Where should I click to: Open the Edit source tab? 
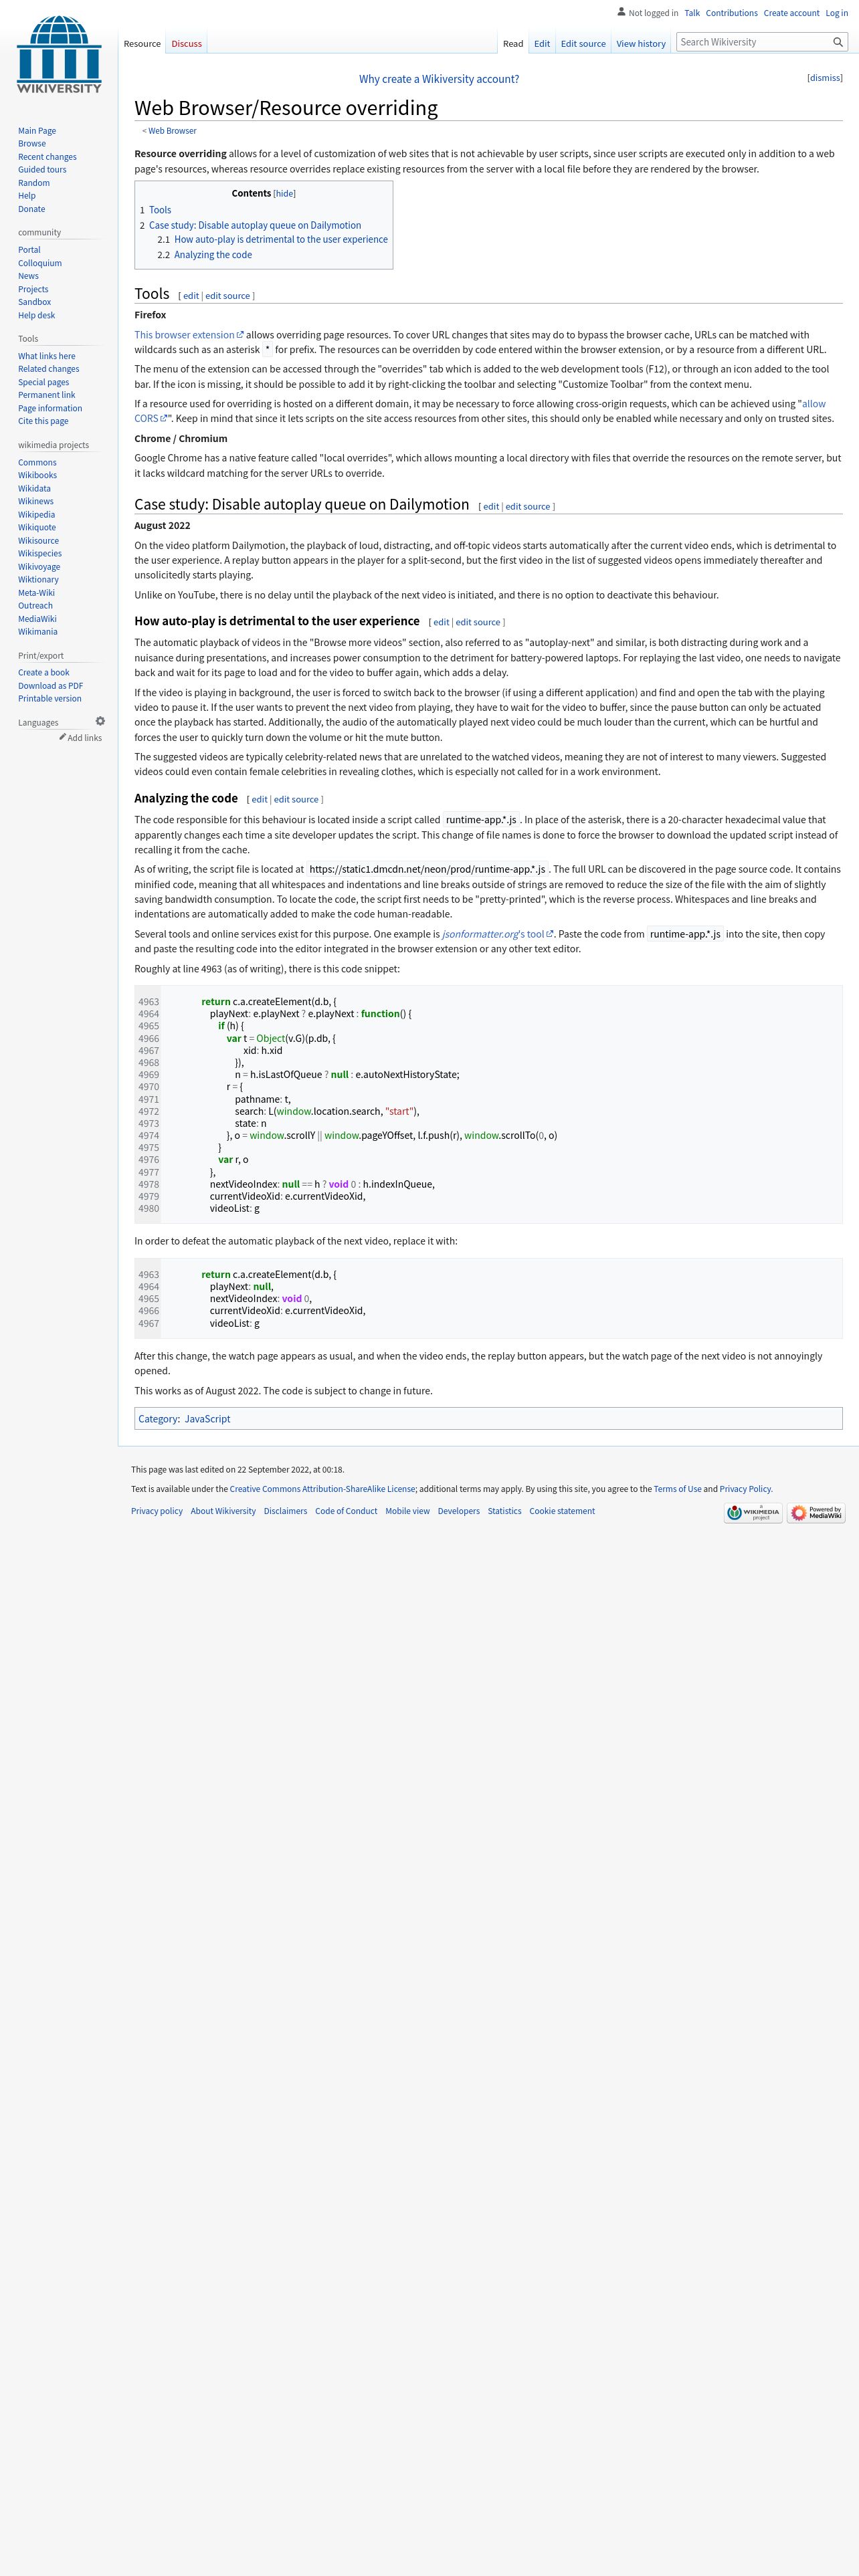(x=583, y=44)
